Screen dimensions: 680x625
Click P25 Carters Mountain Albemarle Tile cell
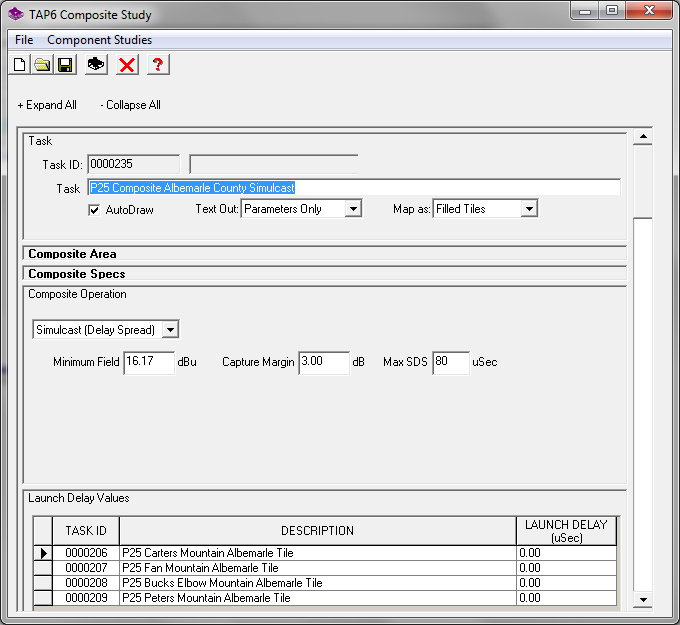tap(317, 553)
